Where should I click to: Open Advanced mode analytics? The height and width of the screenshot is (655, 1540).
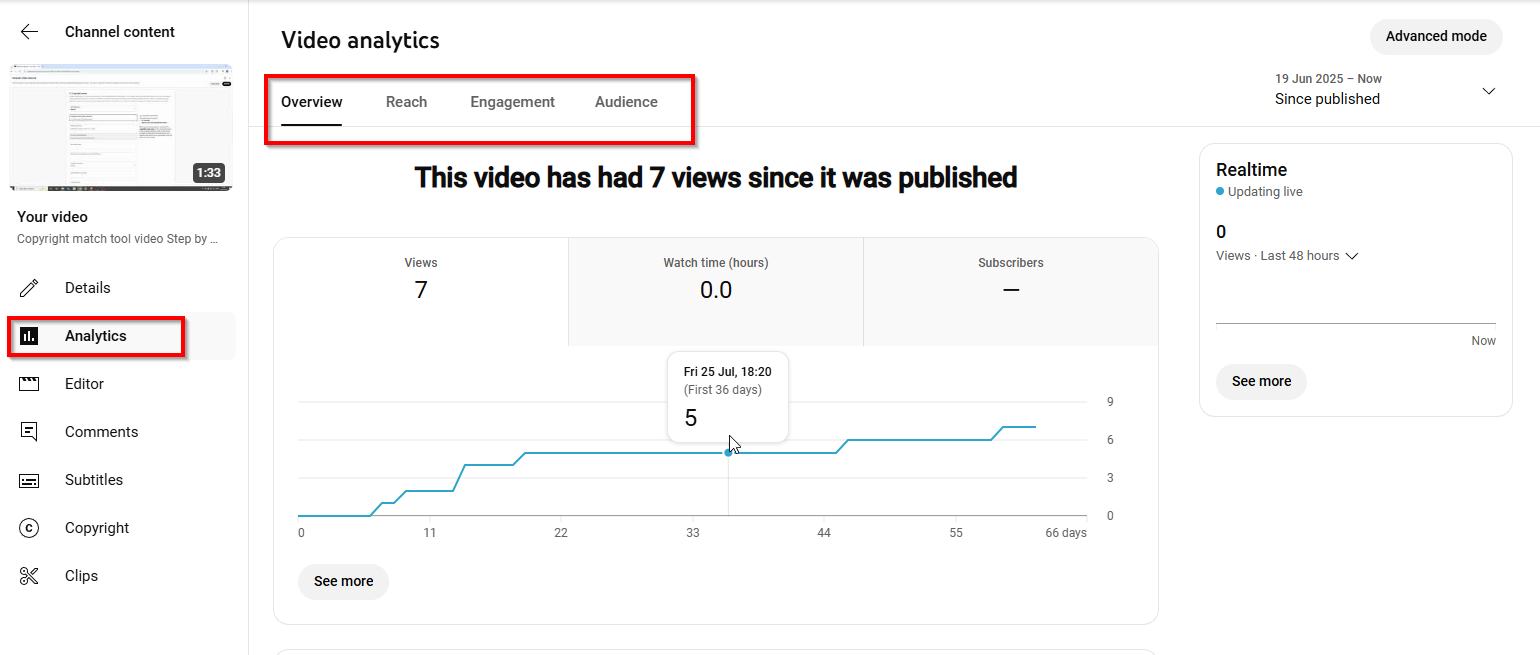point(1436,36)
